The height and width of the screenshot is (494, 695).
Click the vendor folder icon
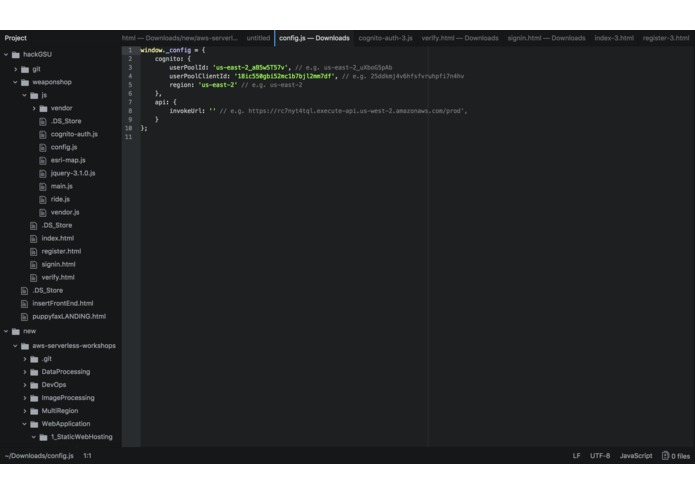point(43,109)
